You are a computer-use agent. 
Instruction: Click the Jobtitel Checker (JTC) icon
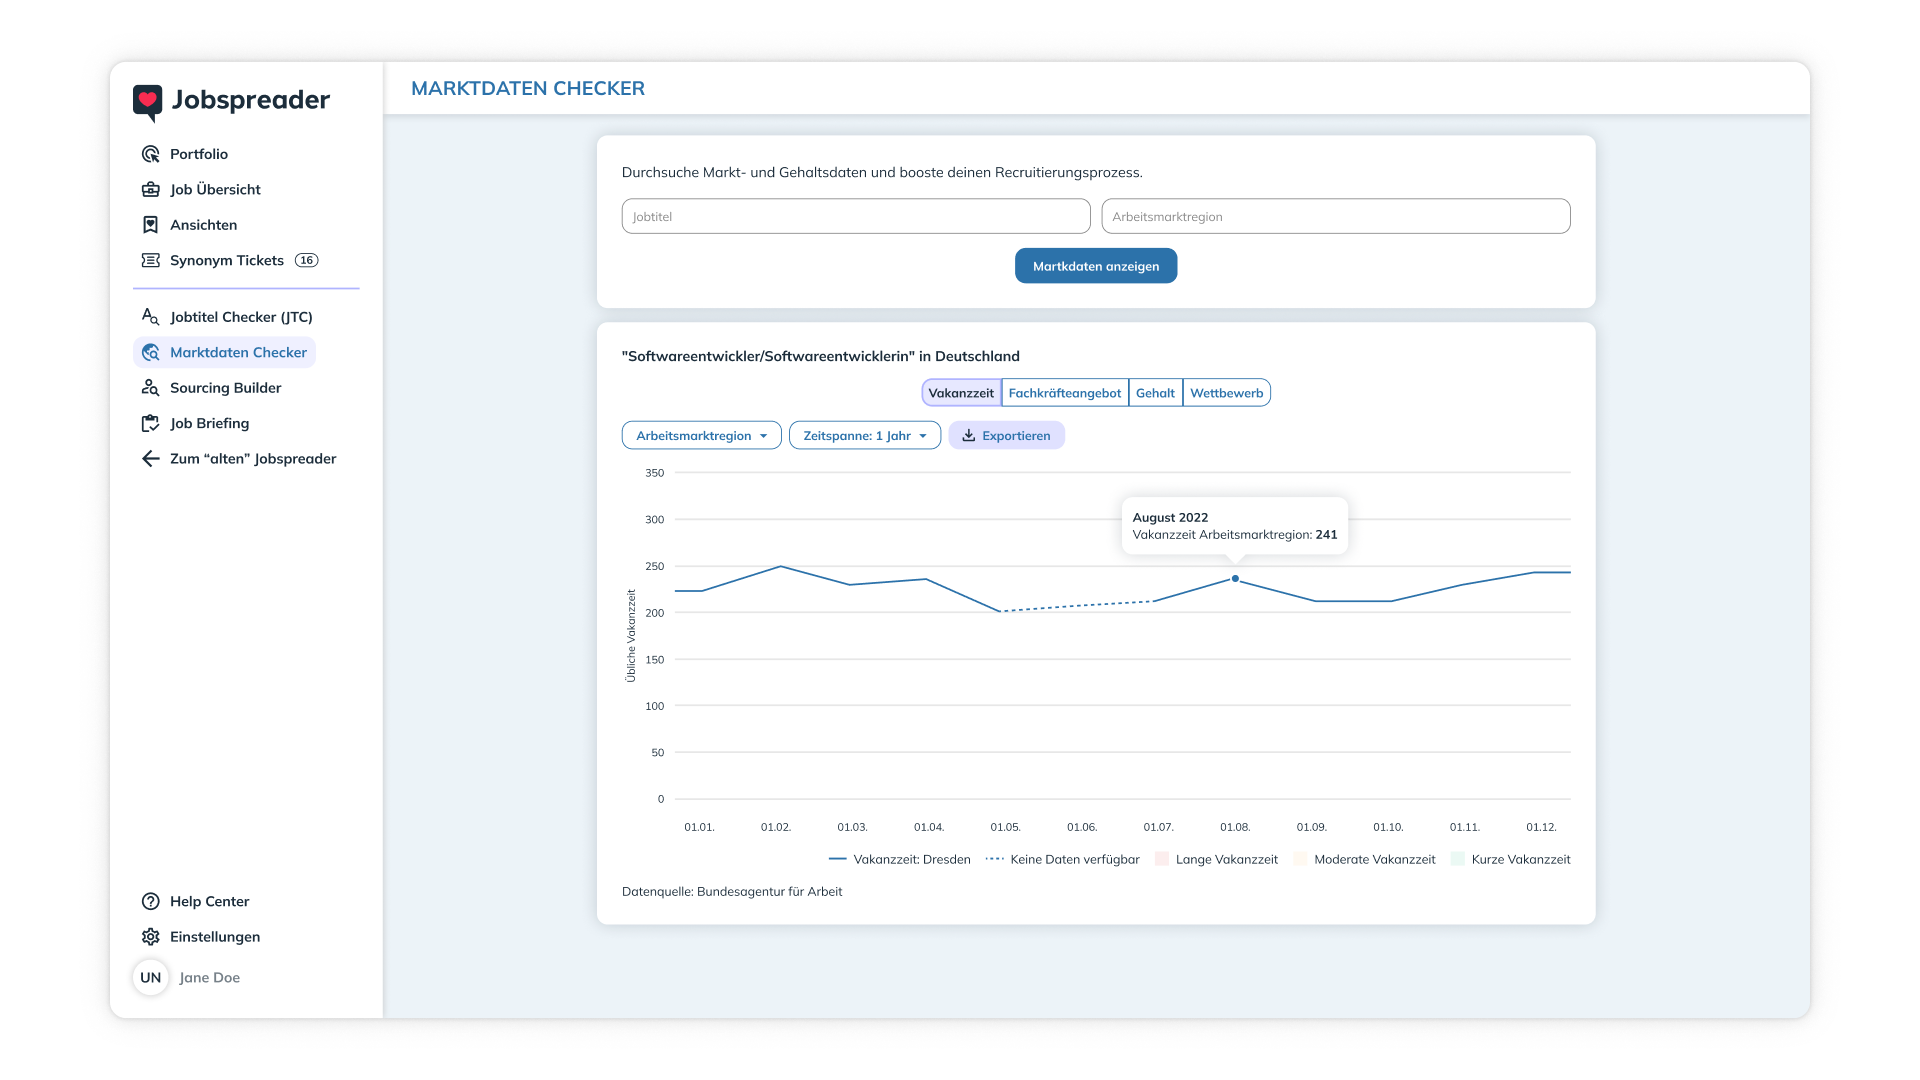[150, 317]
